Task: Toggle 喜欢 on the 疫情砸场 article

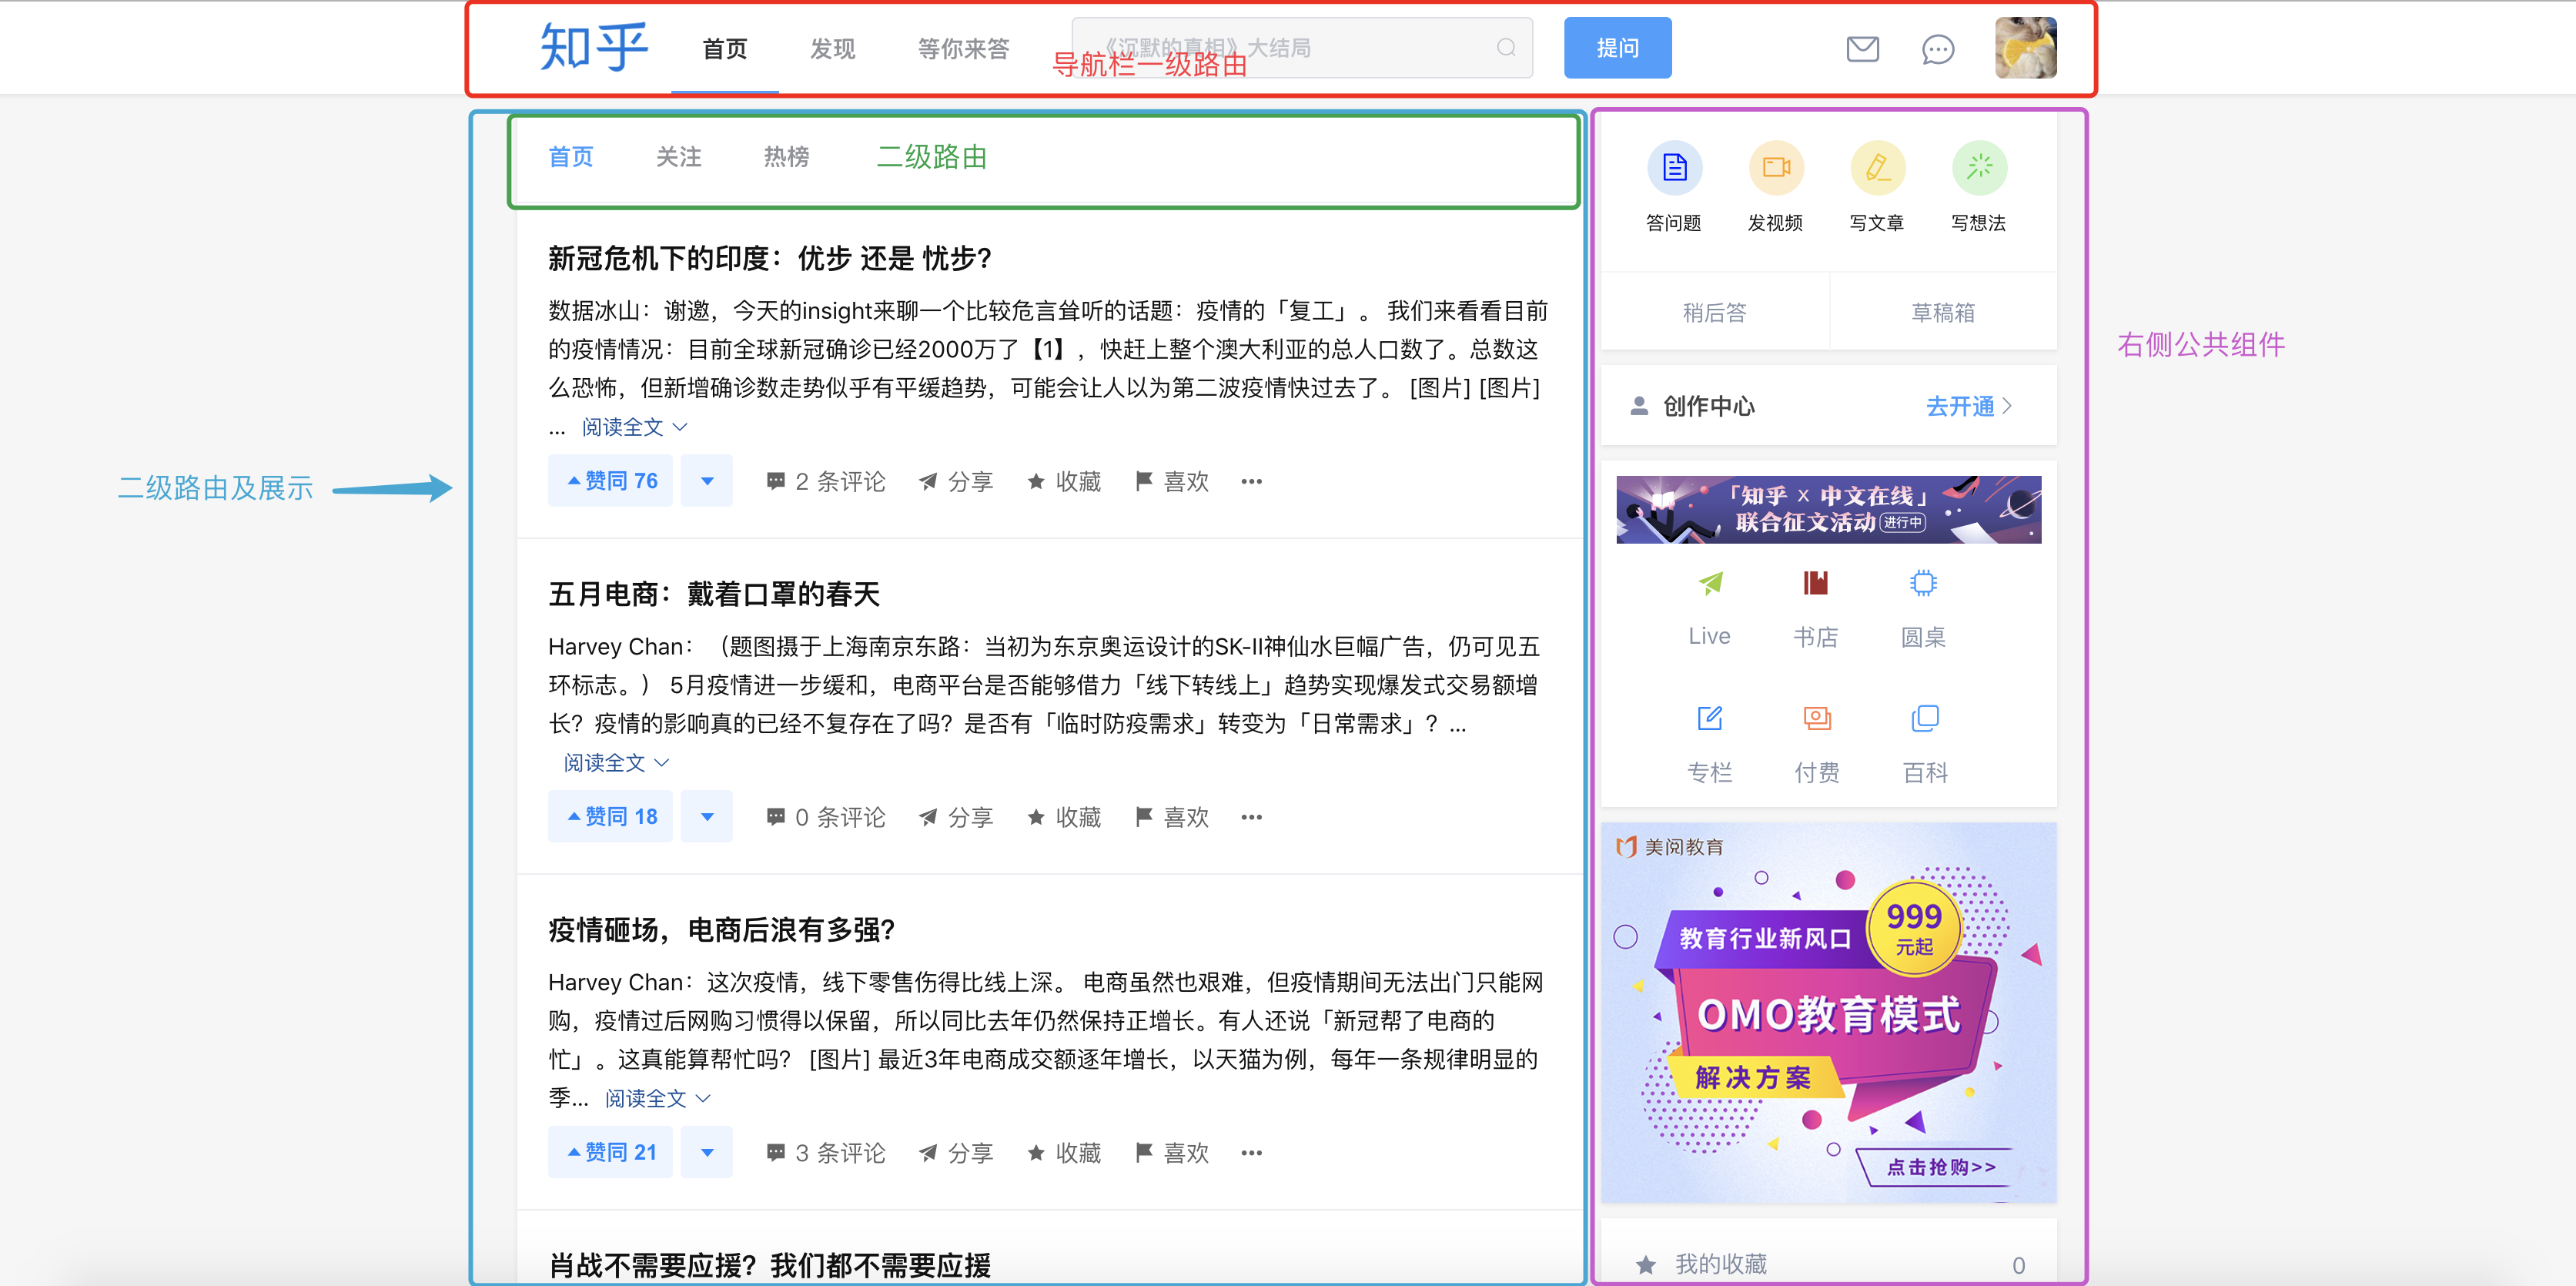Action: tap(1172, 1153)
